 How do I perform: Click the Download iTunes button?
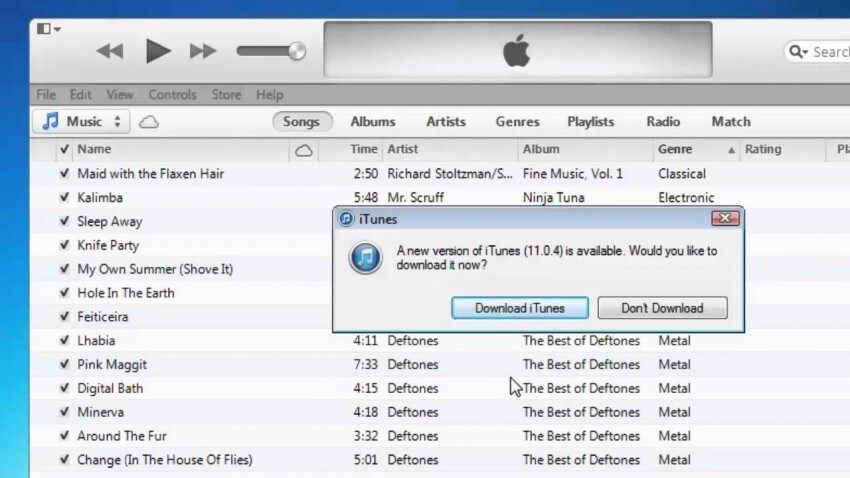(x=519, y=308)
